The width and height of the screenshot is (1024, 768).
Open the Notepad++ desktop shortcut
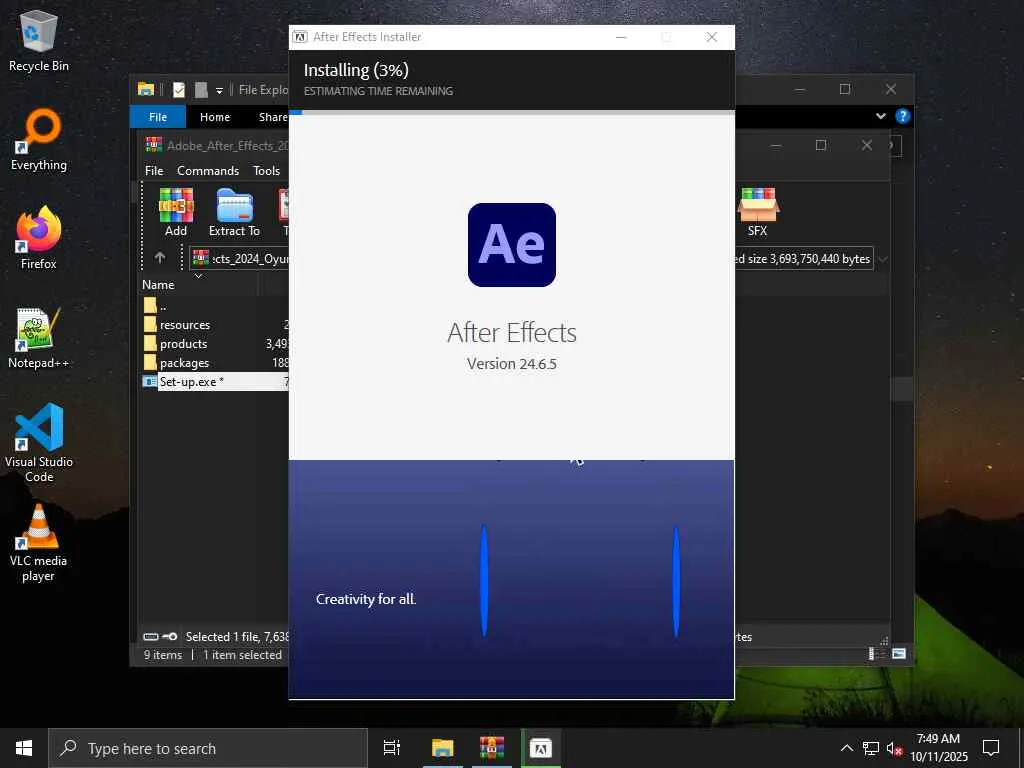coord(39,338)
